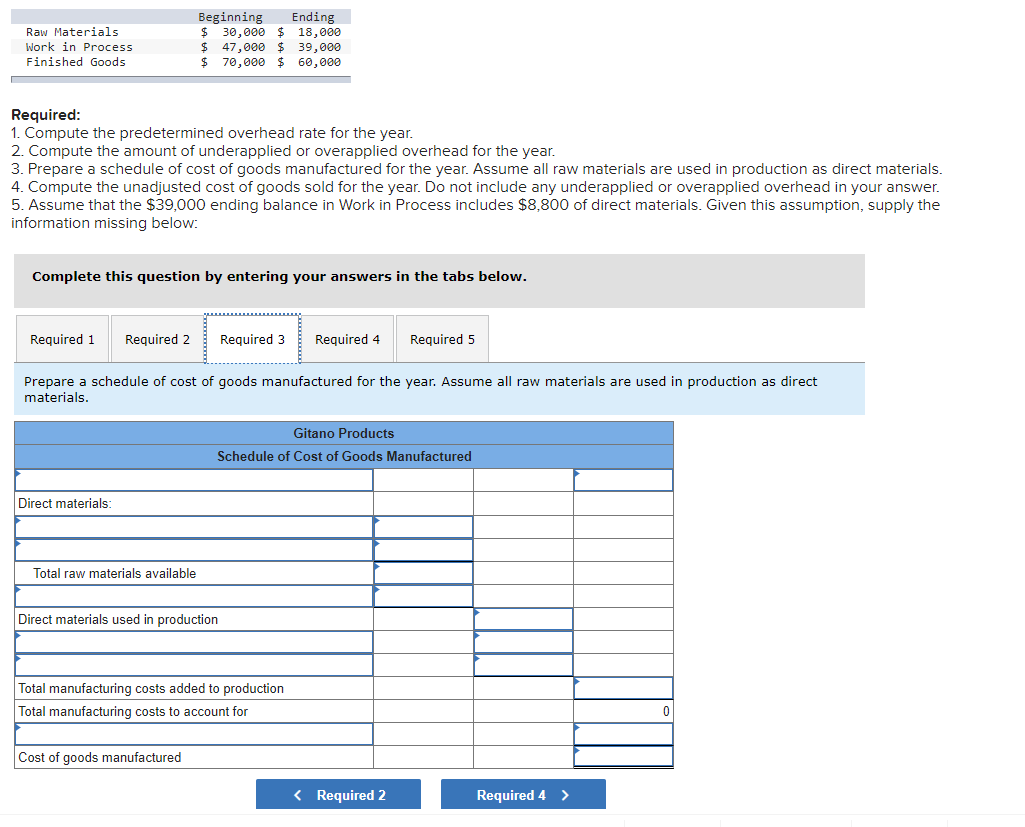Open the second label dropdown below Direct materials used

pos(194,665)
